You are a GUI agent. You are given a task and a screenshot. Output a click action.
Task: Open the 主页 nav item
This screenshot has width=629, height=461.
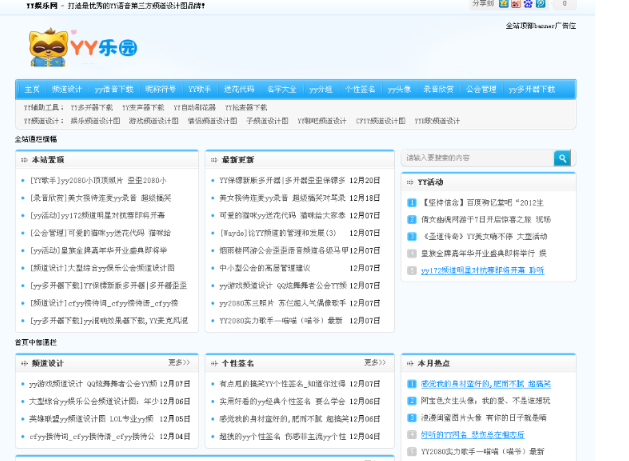32,89
